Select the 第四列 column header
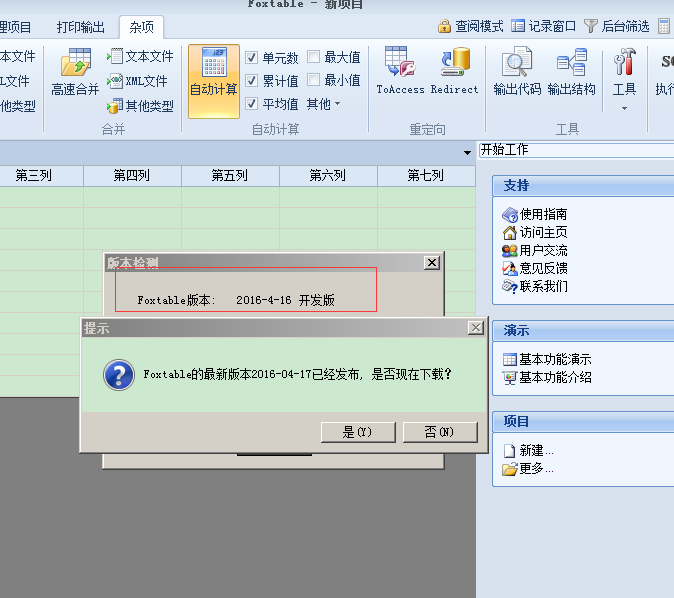The image size is (674, 598). point(132,175)
